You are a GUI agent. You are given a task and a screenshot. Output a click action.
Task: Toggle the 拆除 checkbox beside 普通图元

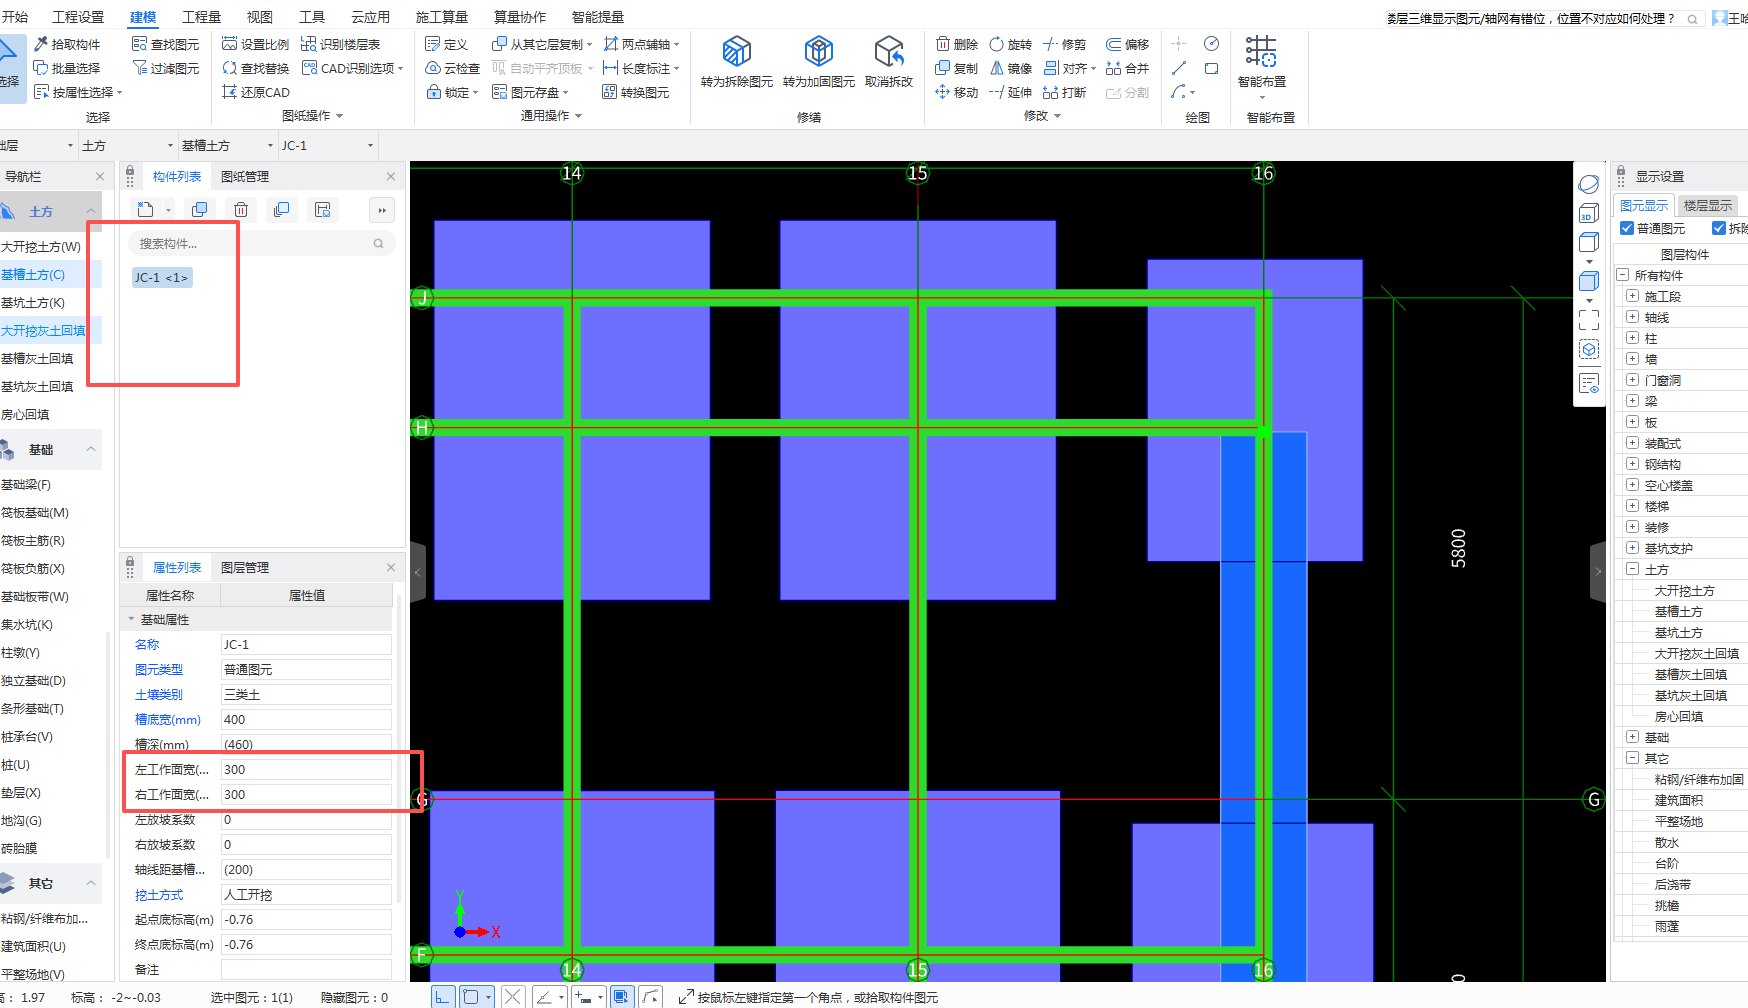coord(1719,228)
